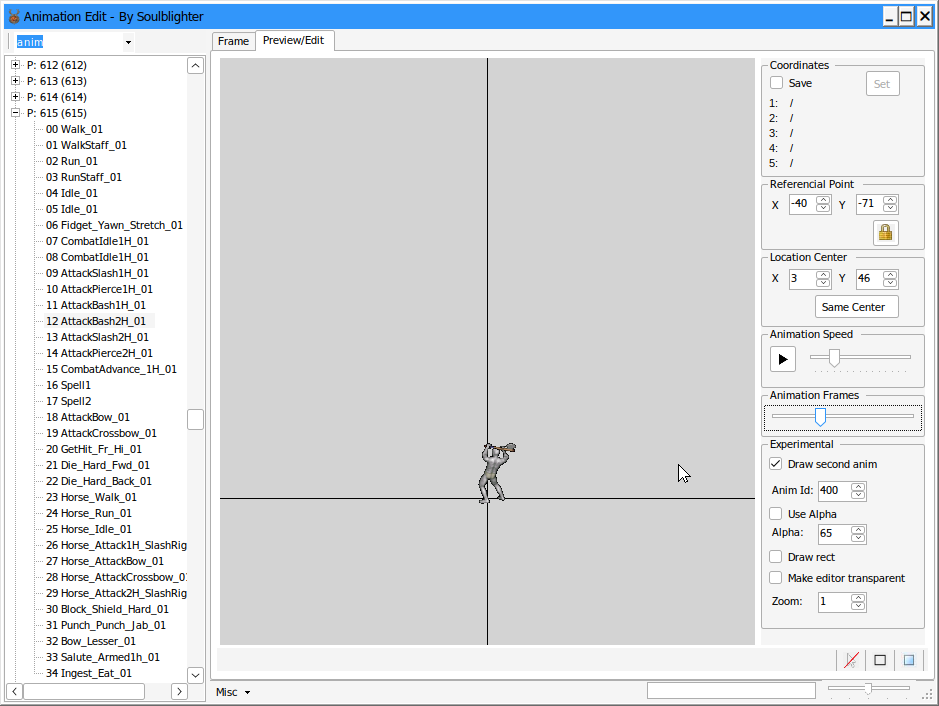
Task: Decrease the Location Center Y value
Action: pyautogui.click(x=890, y=284)
